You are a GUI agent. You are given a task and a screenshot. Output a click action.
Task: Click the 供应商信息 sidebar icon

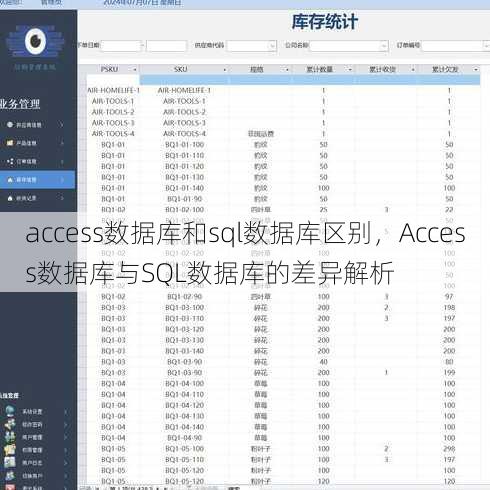(10, 125)
